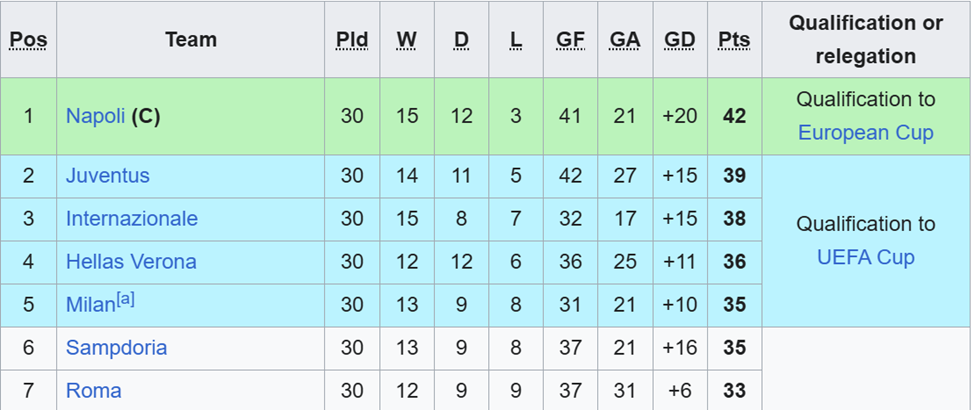The image size is (975, 410).
Task: Click the Pos column header
Action: (28, 40)
